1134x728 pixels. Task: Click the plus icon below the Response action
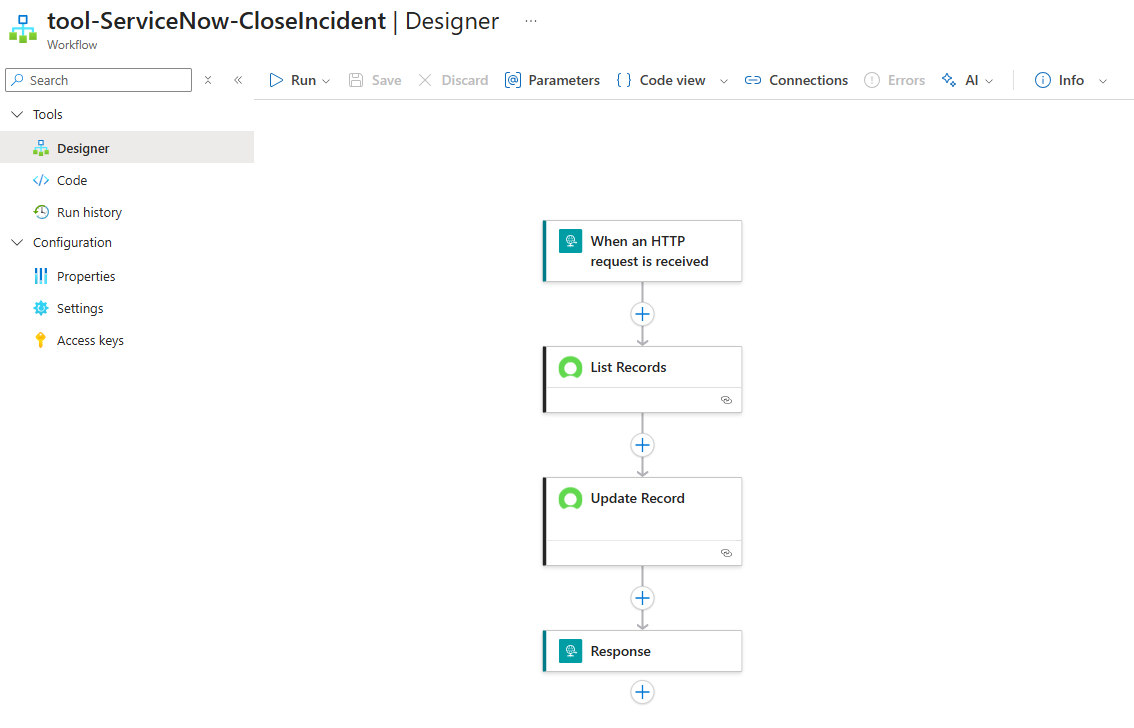click(x=642, y=692)
